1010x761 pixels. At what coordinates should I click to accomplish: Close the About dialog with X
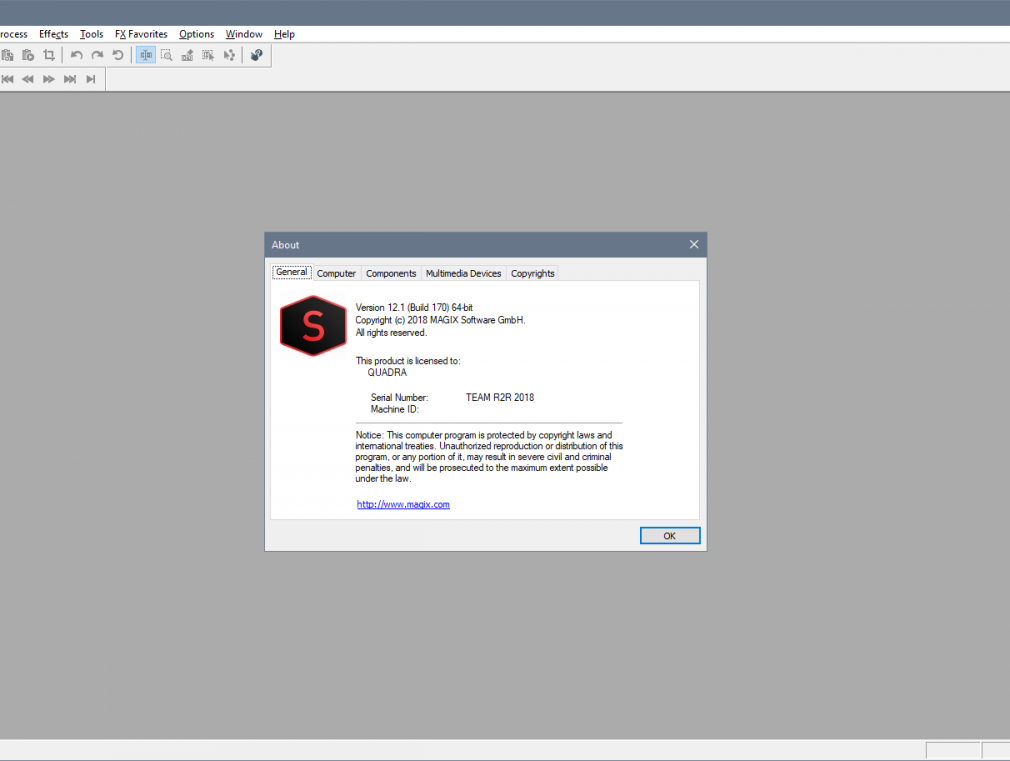pos(694,245)
